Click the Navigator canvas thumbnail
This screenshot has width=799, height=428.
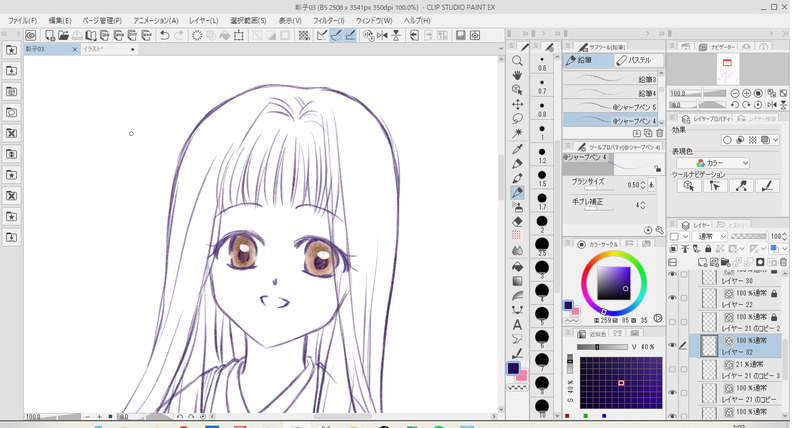727,70
